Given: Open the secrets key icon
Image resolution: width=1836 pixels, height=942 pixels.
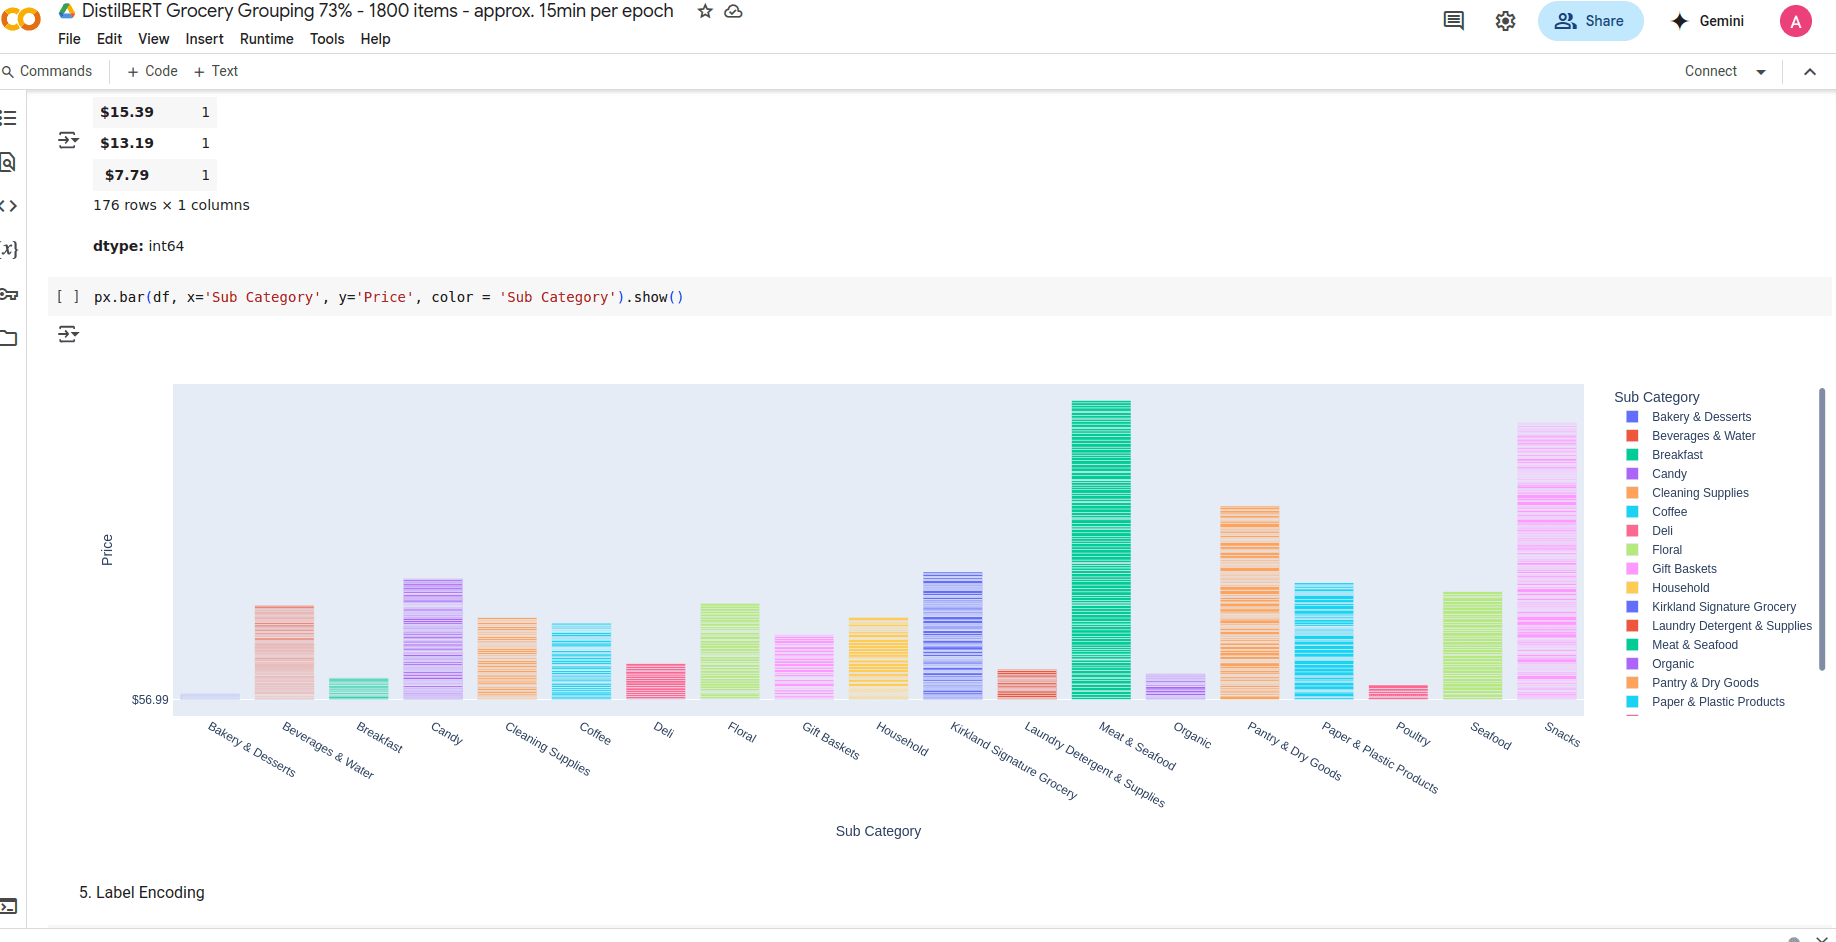Looking at the screenshot, I should (8, 294).
